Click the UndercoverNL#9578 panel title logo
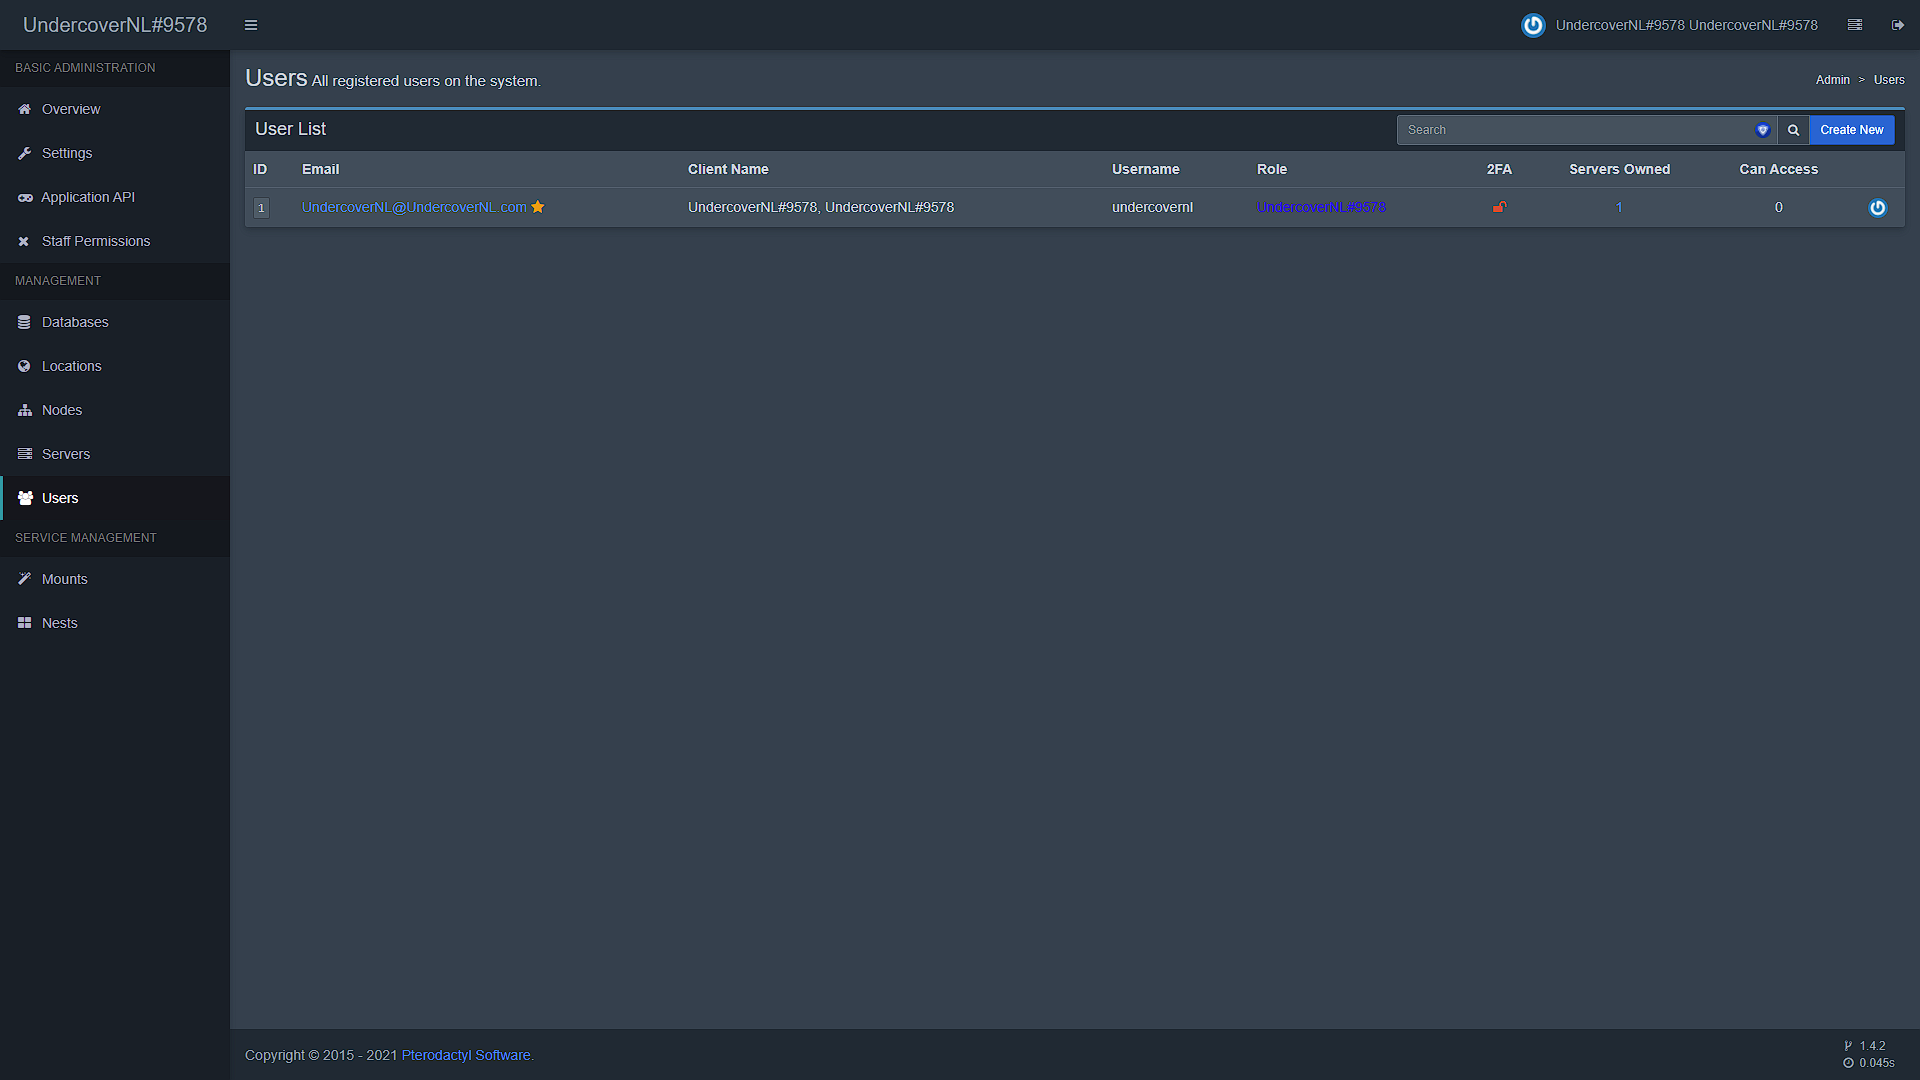The width and height of the screenshot is (1920, 1080). [x=115, y=25]
